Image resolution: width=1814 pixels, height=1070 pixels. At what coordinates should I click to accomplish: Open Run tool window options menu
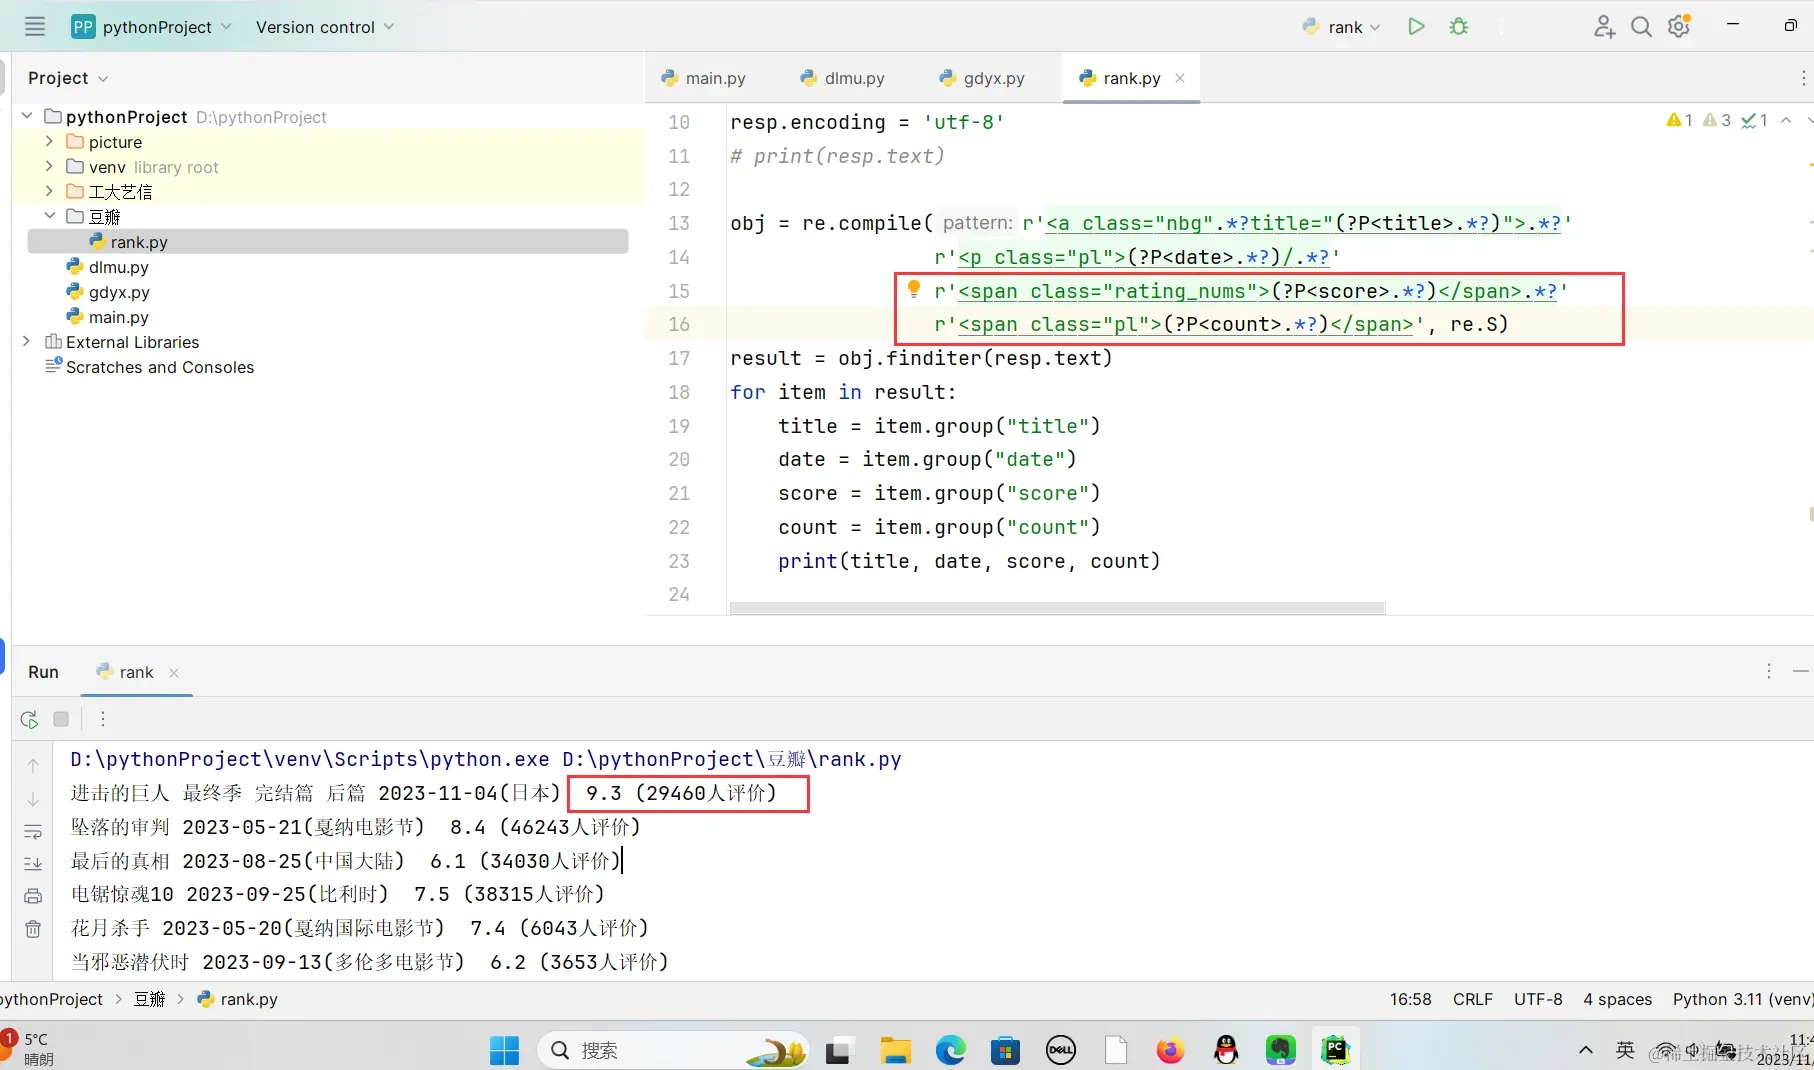tap(1769, 671)
